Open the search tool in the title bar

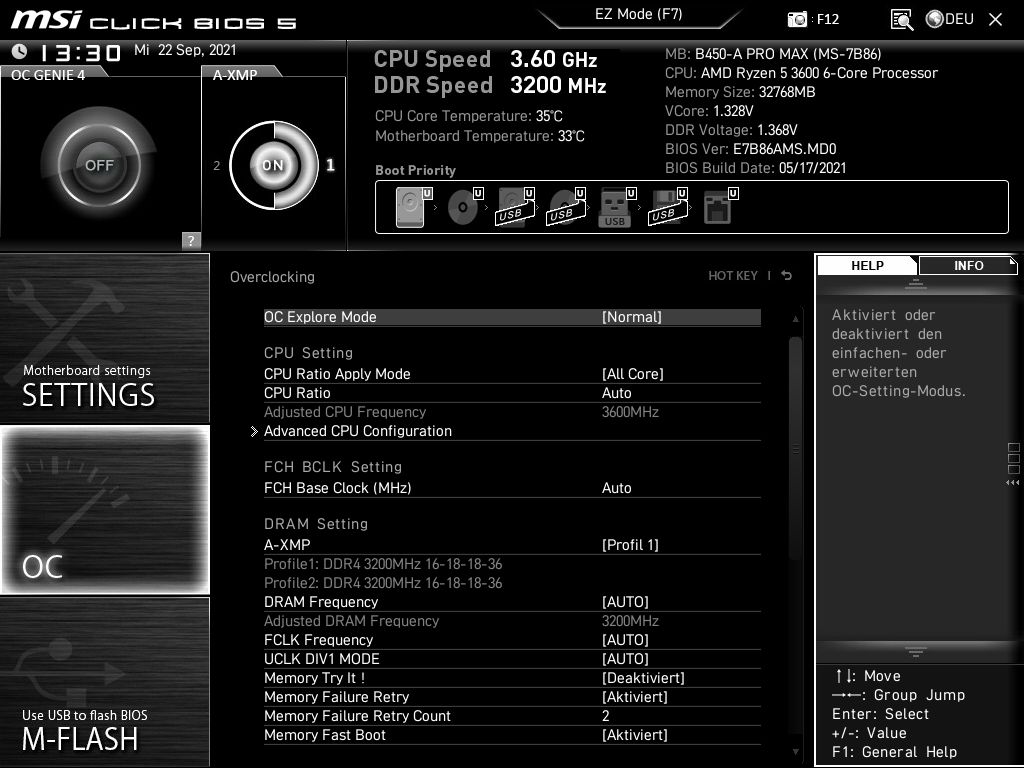click(x=901, y=18)
